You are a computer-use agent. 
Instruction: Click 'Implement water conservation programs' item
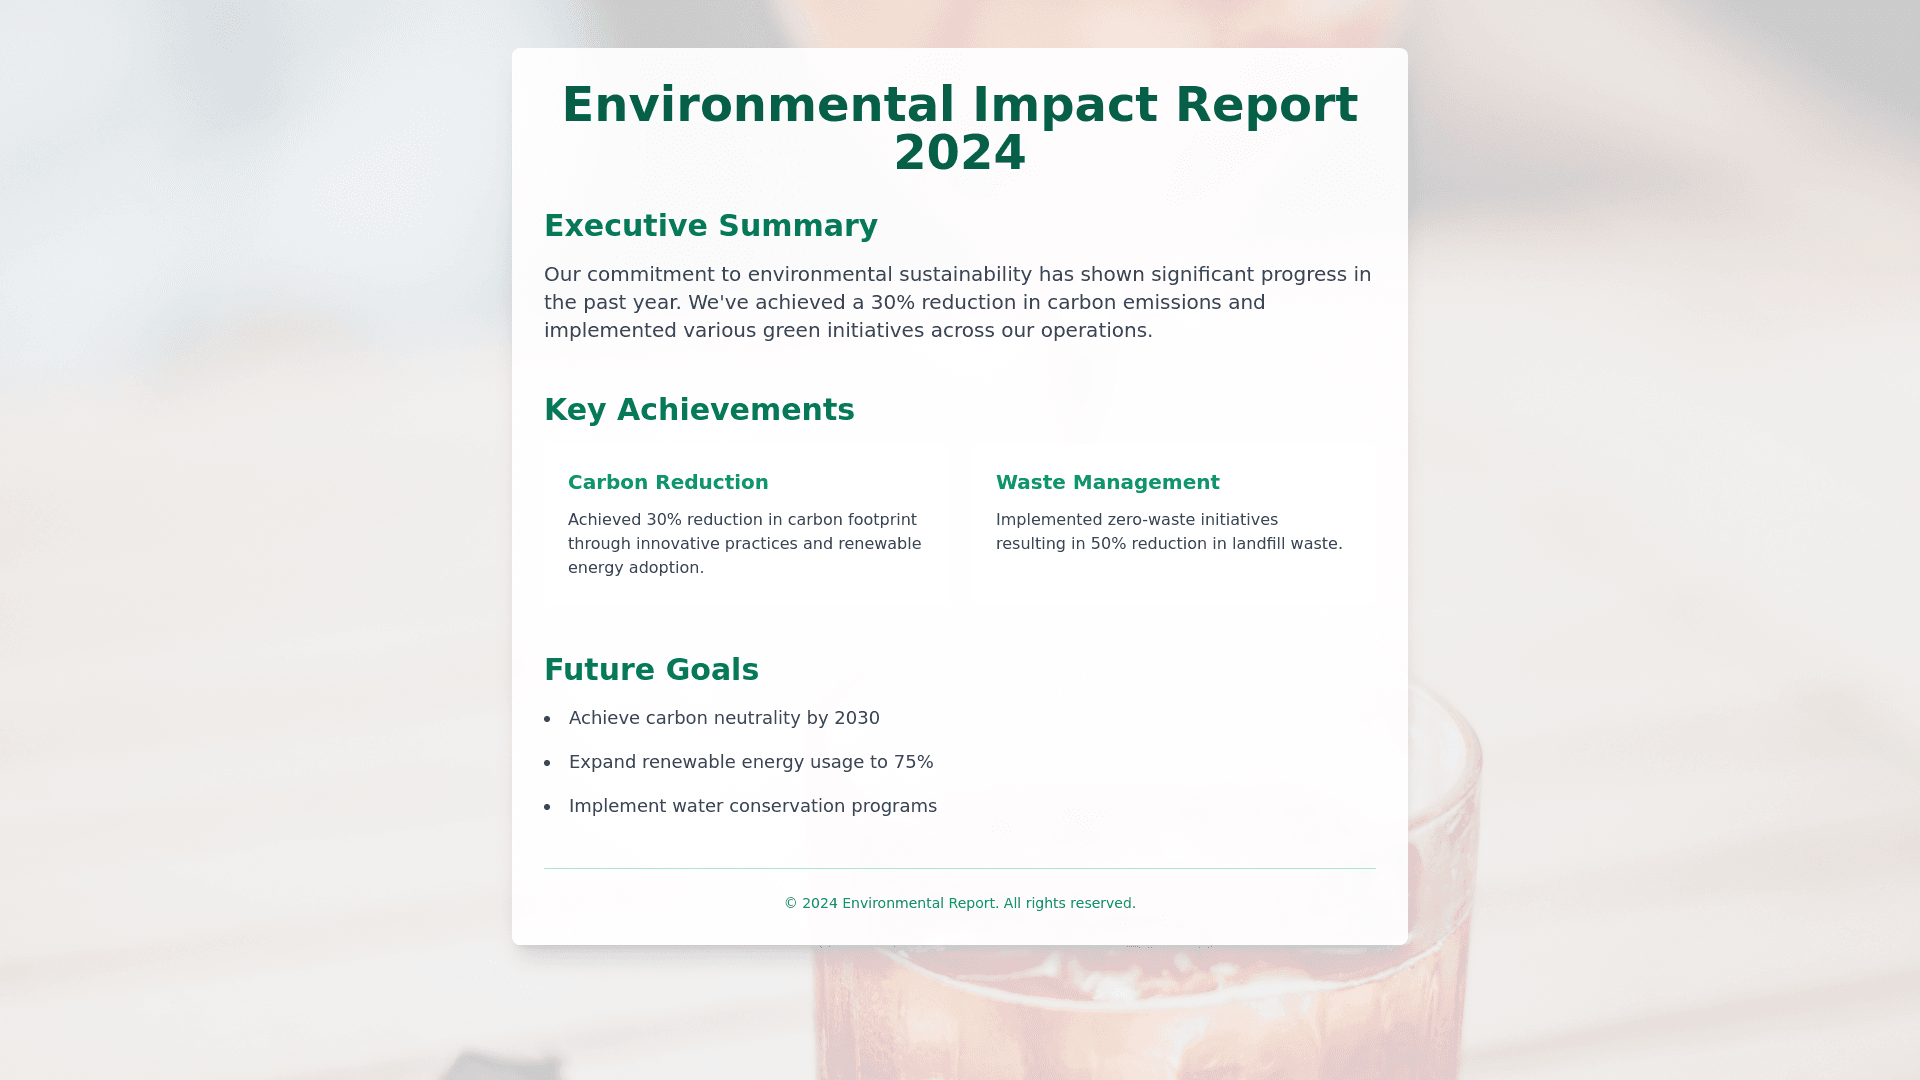tap(752, 806)
